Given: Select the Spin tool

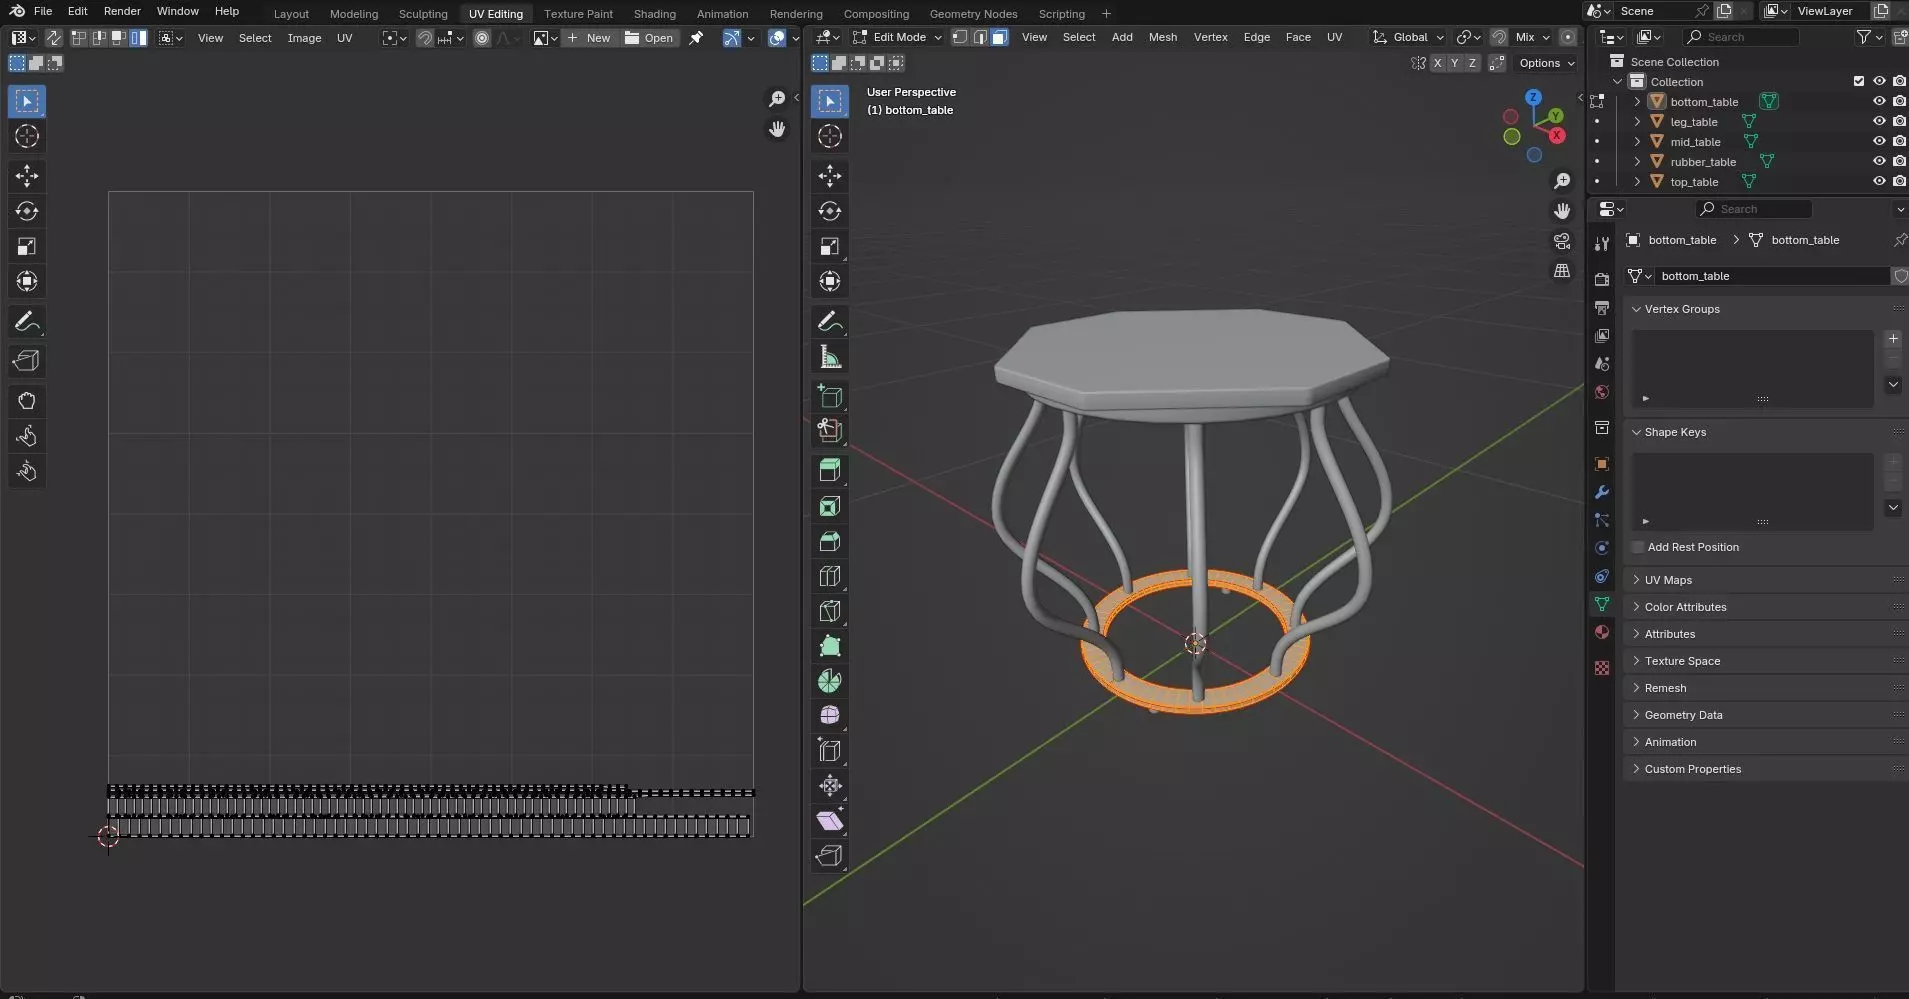Looking at the screenshot, I should coord(830,681).
